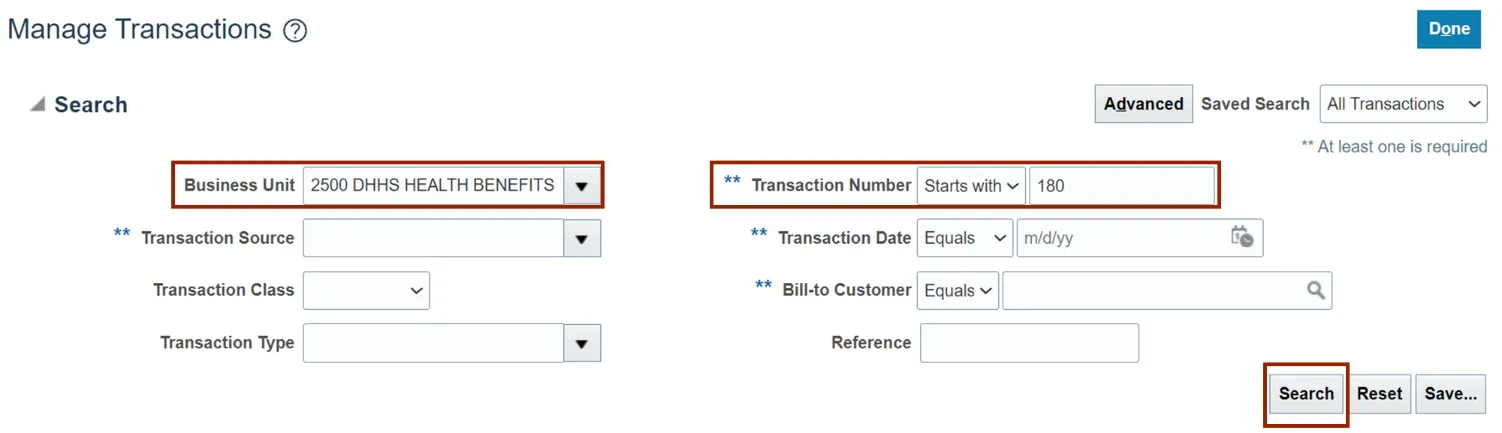This screenshot has width=1502, height=433.
Task: Click the Search button
Action: [1306, 394]
